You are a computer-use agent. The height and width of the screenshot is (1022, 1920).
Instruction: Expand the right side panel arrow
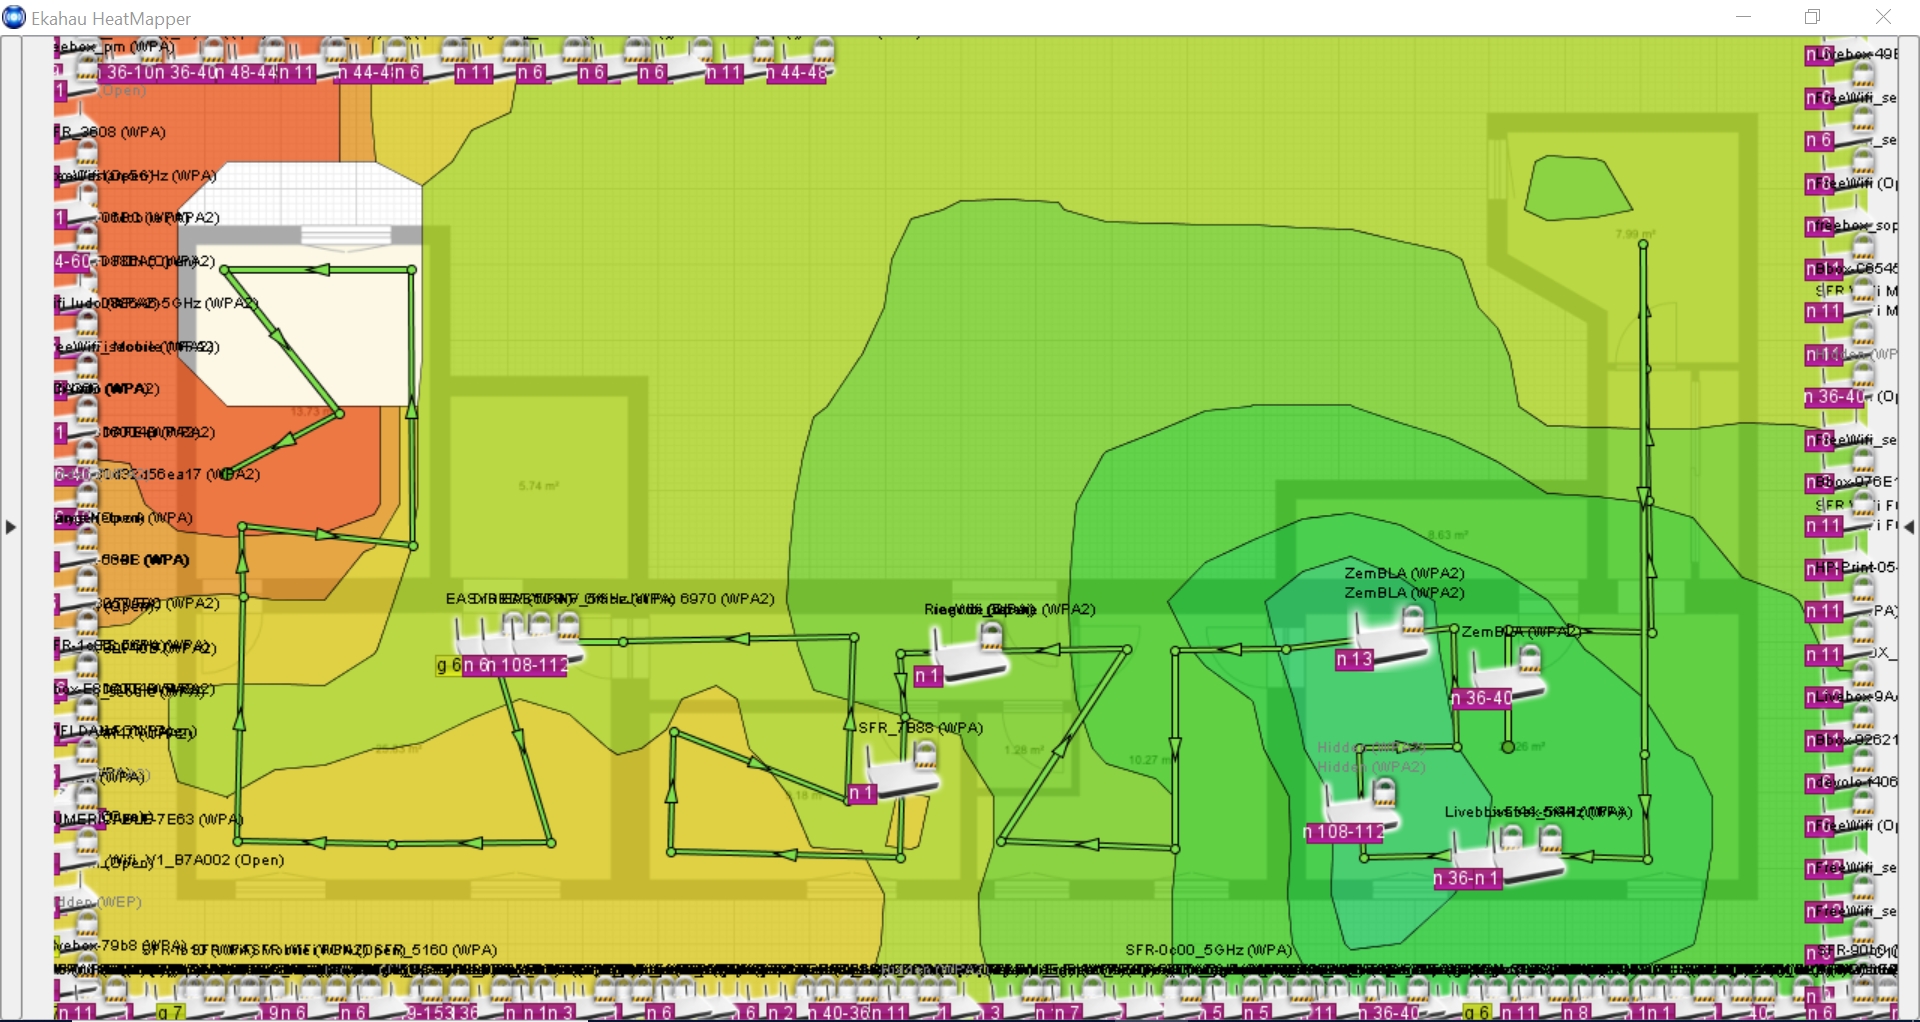tap(1909, 527)
